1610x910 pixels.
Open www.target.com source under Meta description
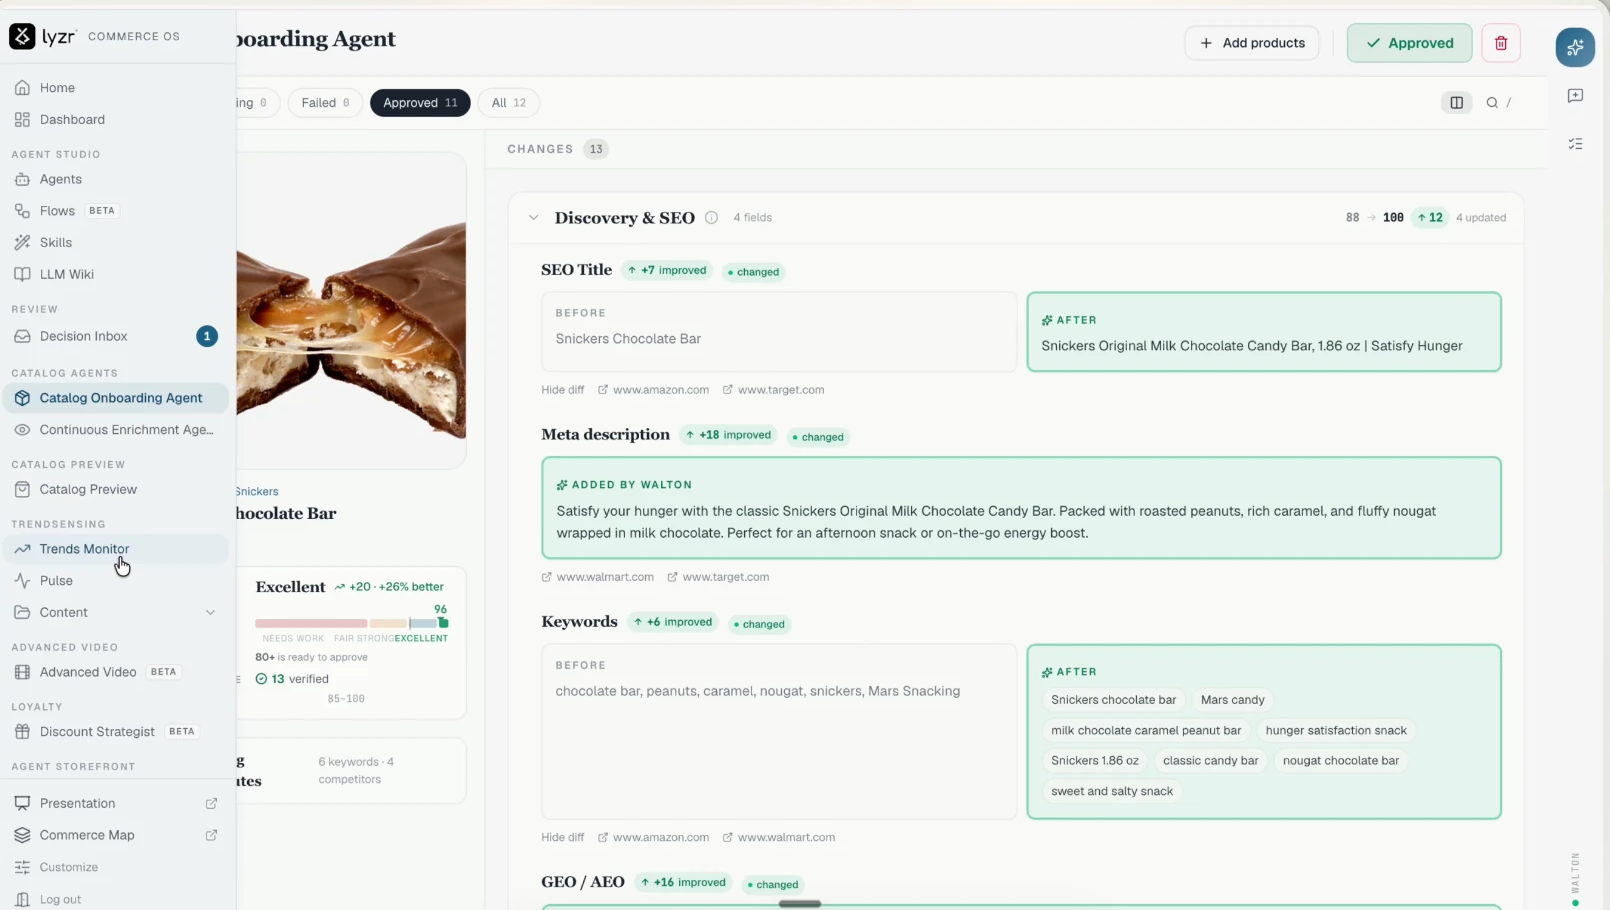(x=718, y=577)
